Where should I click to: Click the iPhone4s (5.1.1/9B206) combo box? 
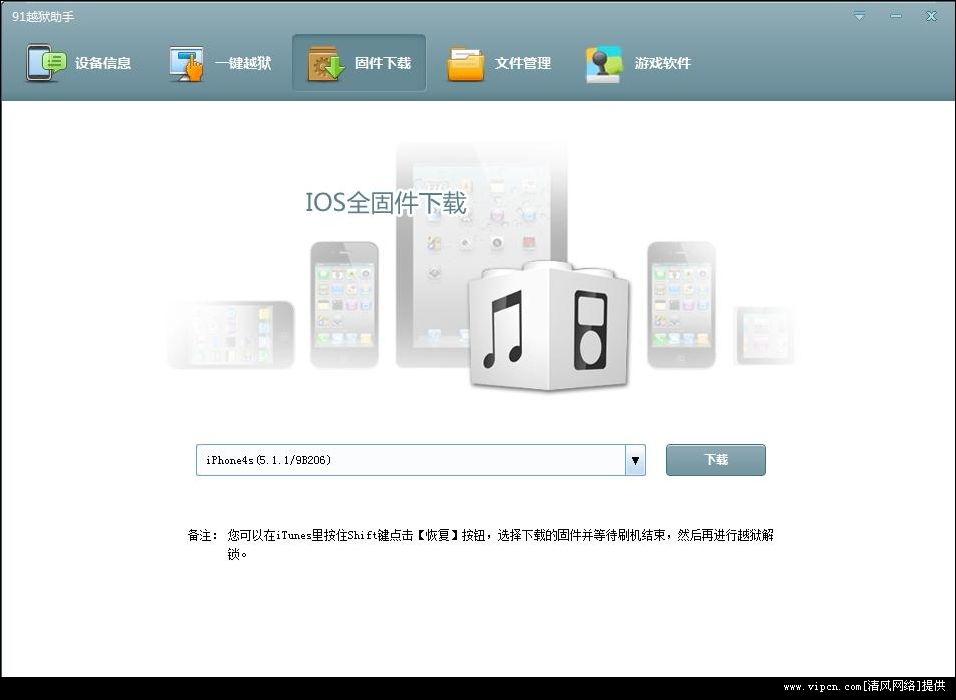point(410,460)
